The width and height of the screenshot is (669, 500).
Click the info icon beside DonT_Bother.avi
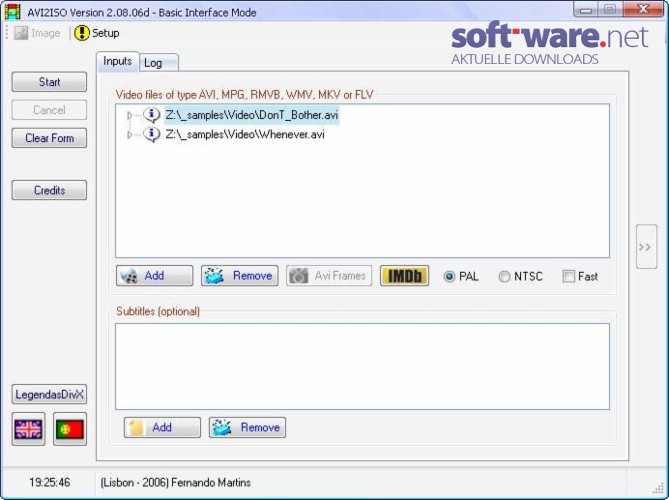151,115
